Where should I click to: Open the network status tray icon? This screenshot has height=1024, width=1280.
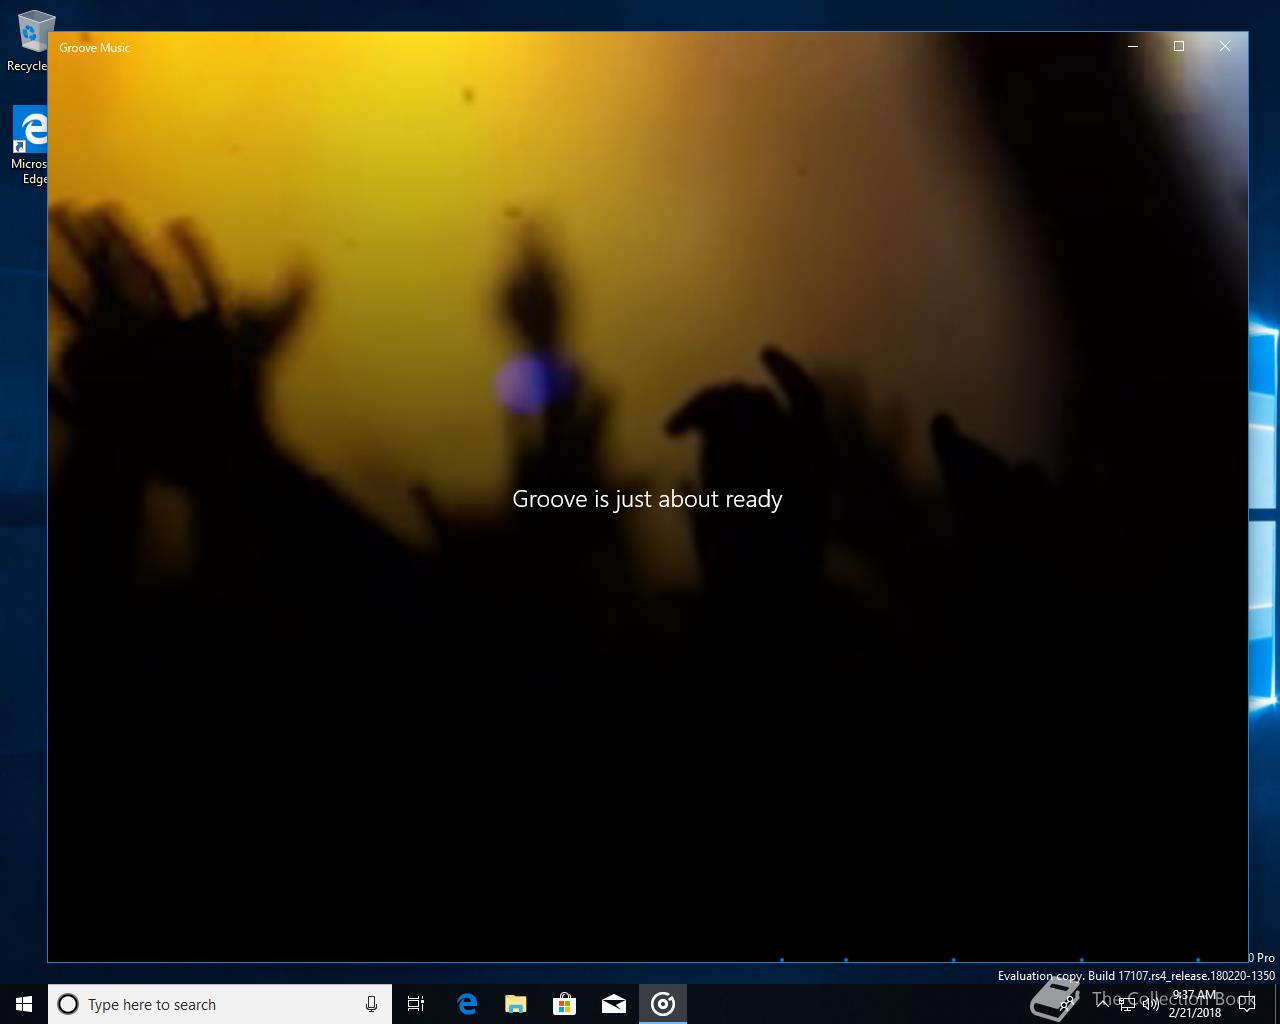(x=1127, y=1004)
